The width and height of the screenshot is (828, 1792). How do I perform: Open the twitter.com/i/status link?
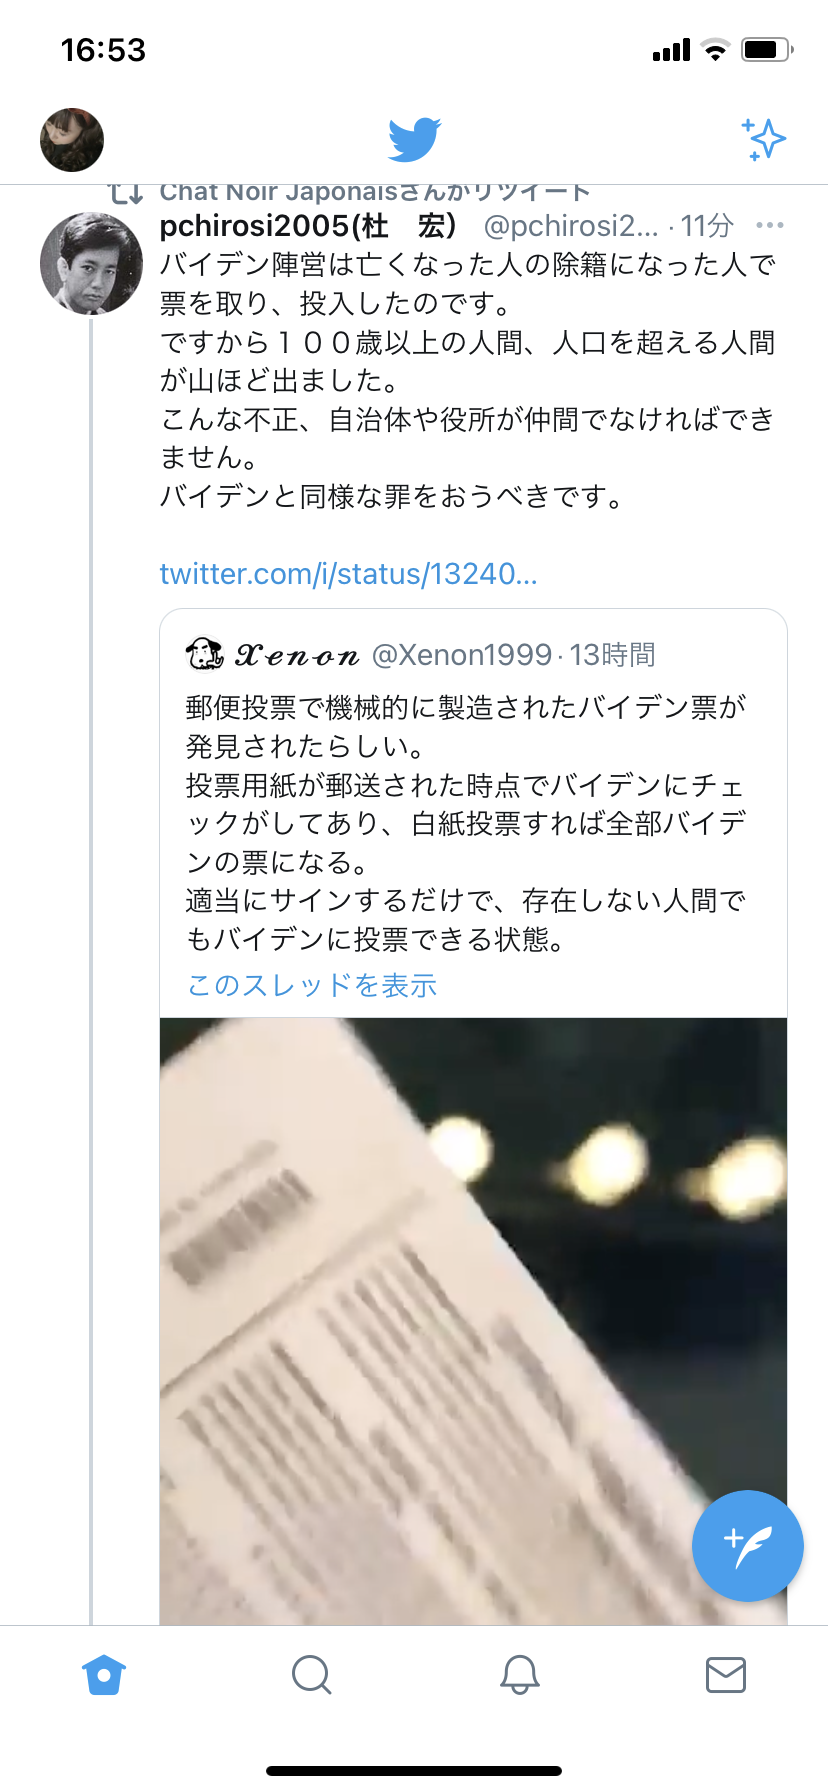[x=348, y=574]
